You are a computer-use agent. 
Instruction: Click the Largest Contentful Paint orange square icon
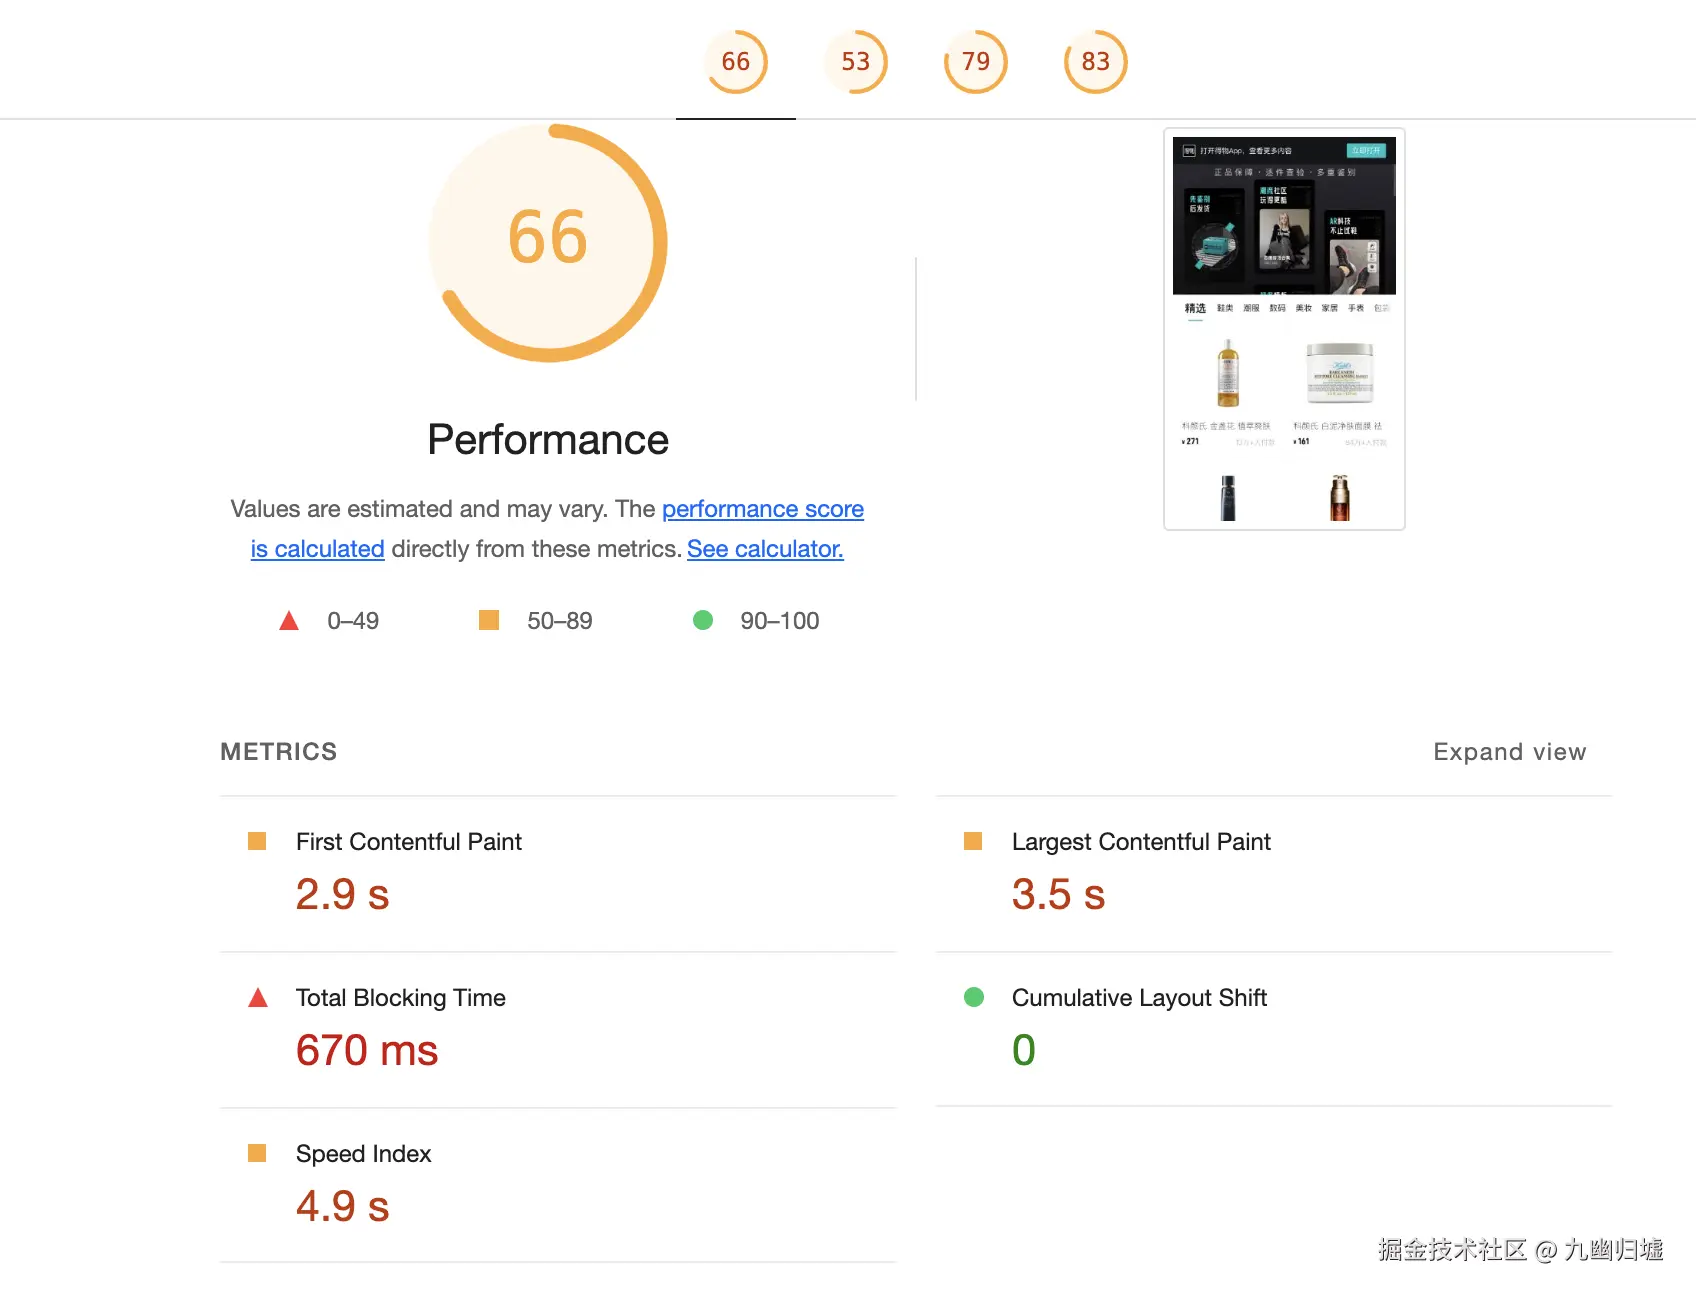point(973,842)
